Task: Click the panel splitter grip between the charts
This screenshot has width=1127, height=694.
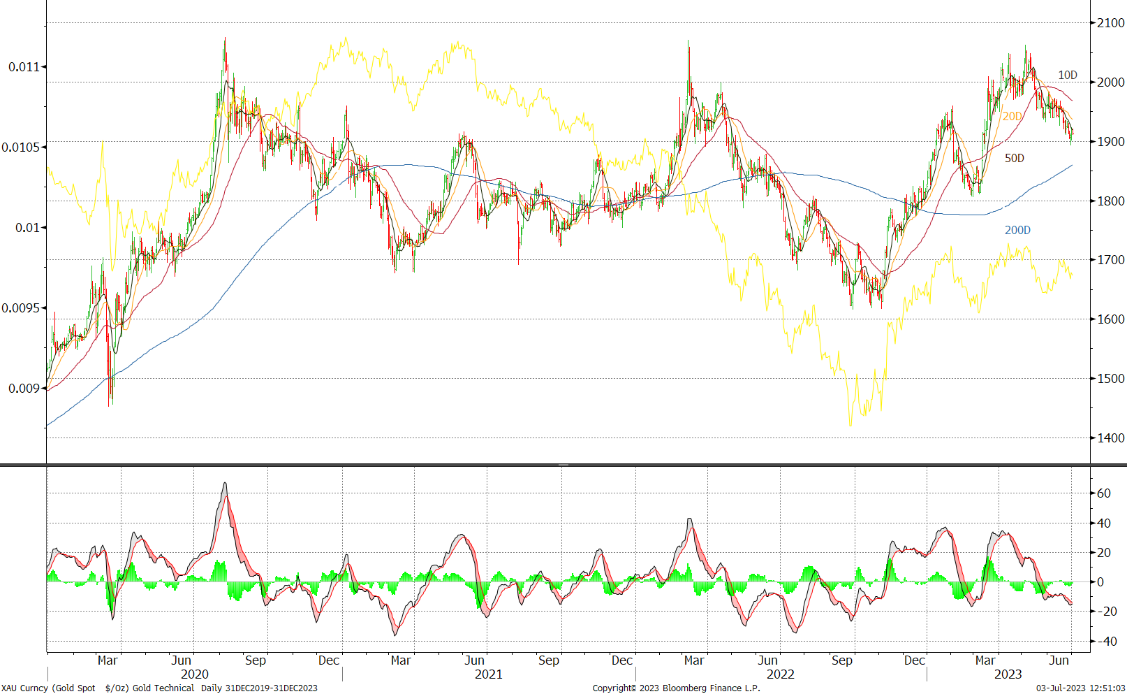Action: [x=564, y=465]
